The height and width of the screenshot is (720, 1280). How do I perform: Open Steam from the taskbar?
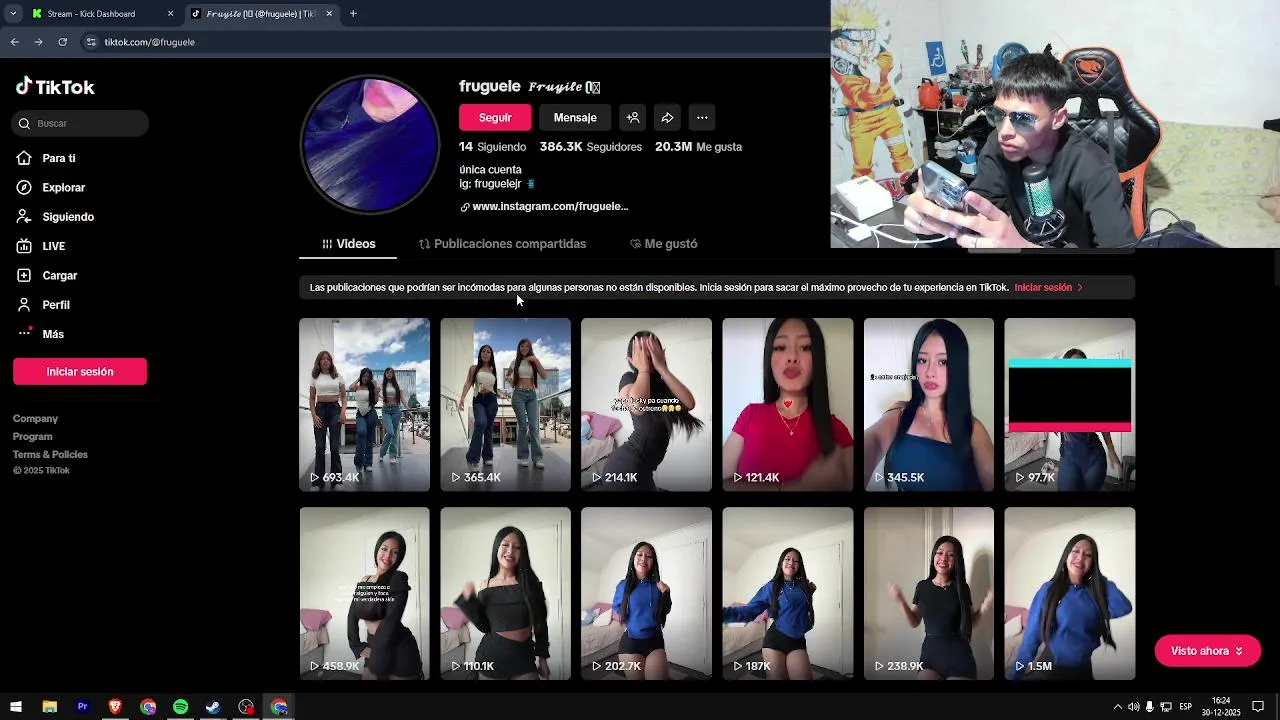click(x=213, y=707)
